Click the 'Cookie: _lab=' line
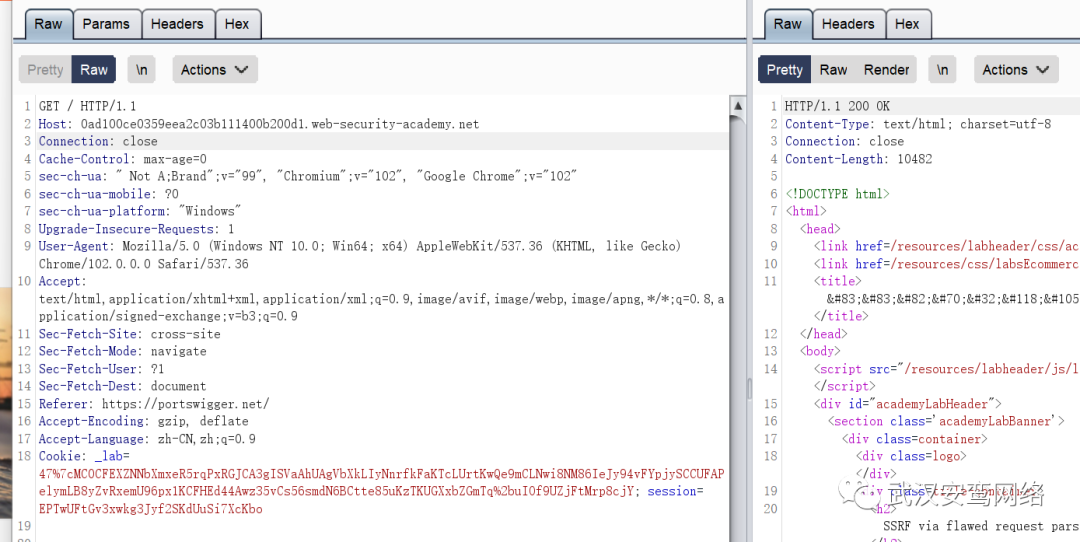Screen dimensions: 1080x542 coord(84,456)
